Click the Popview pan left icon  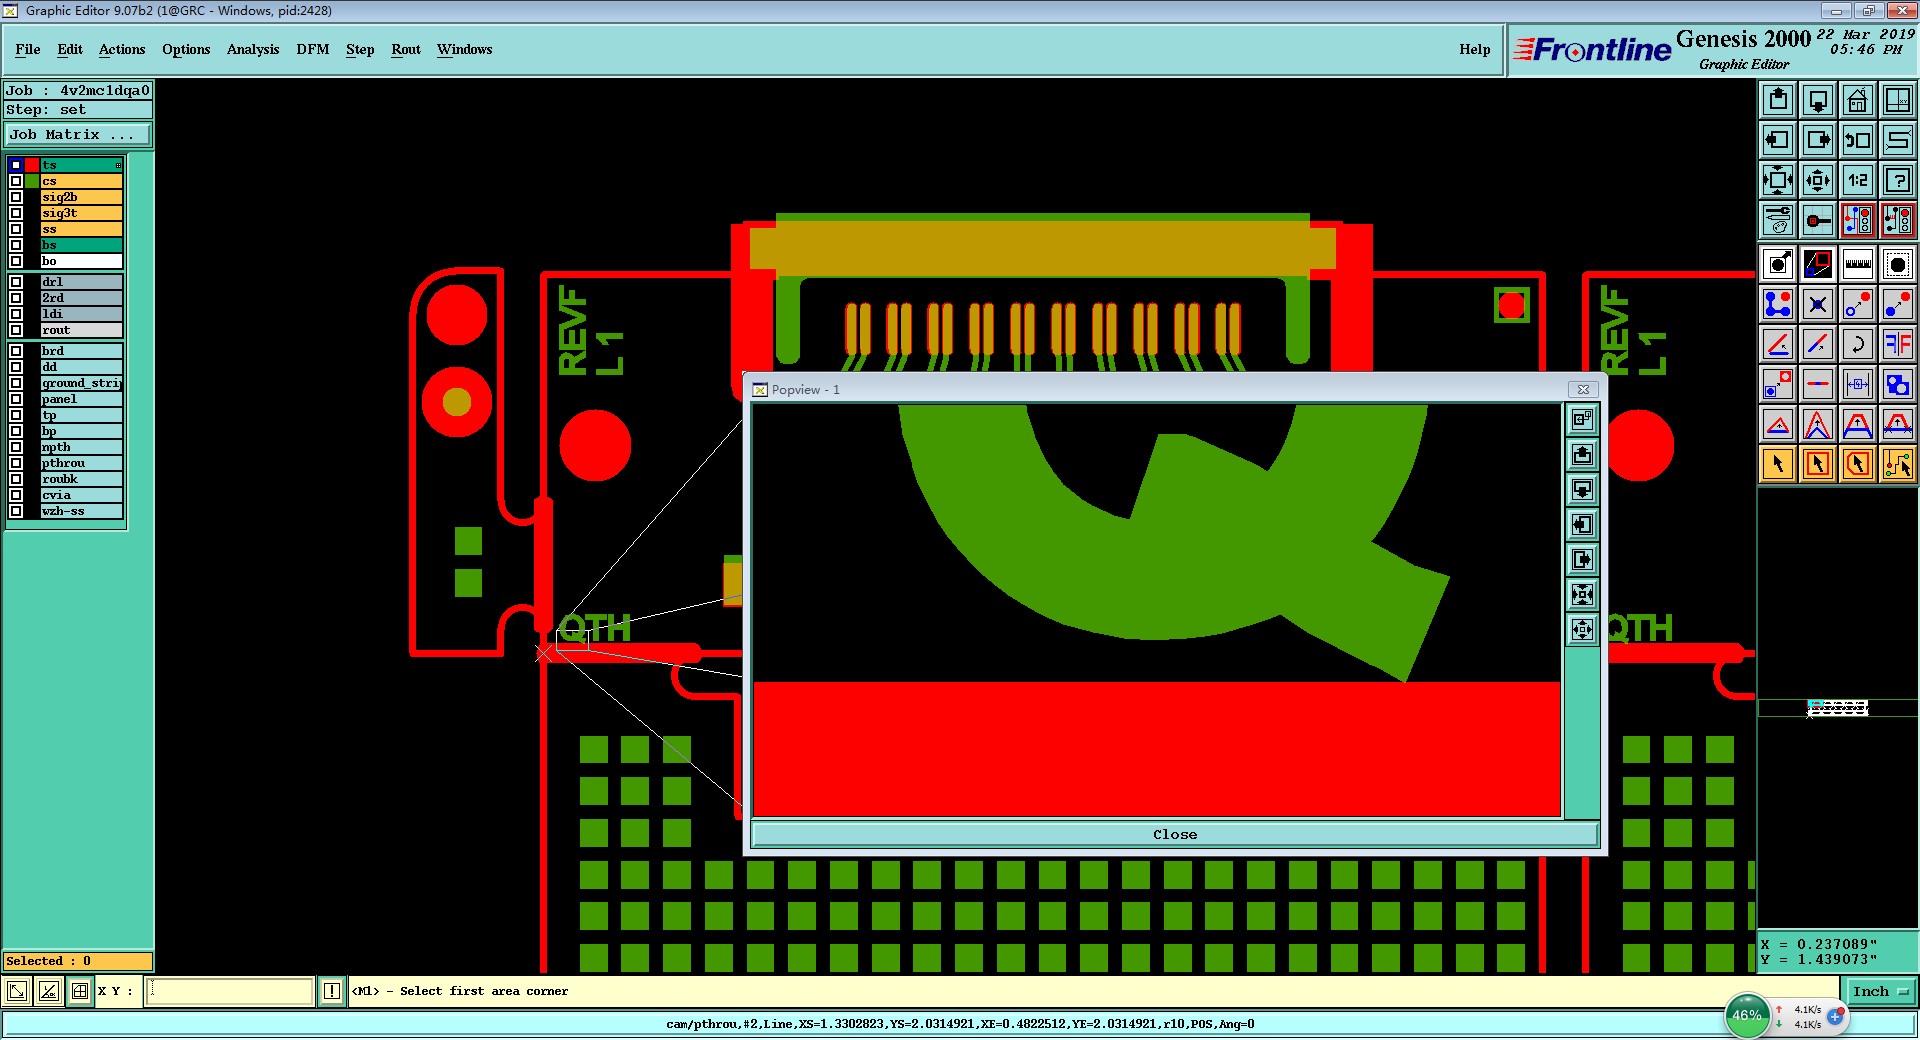(1582, 525)
